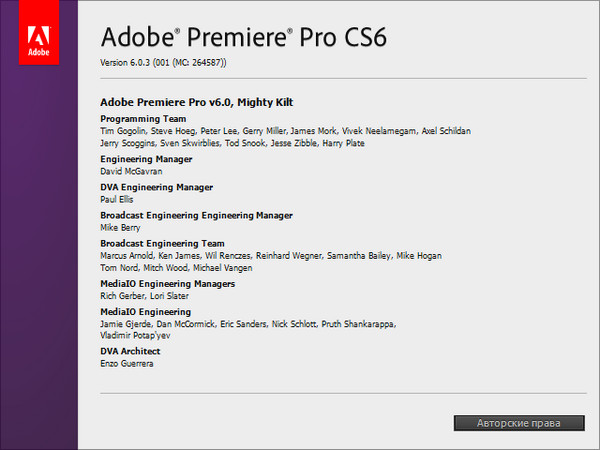600x450 pixels.
Task: Click the name Enzo Guerrera
Action: pyautogui.click(x=128, y=363)
